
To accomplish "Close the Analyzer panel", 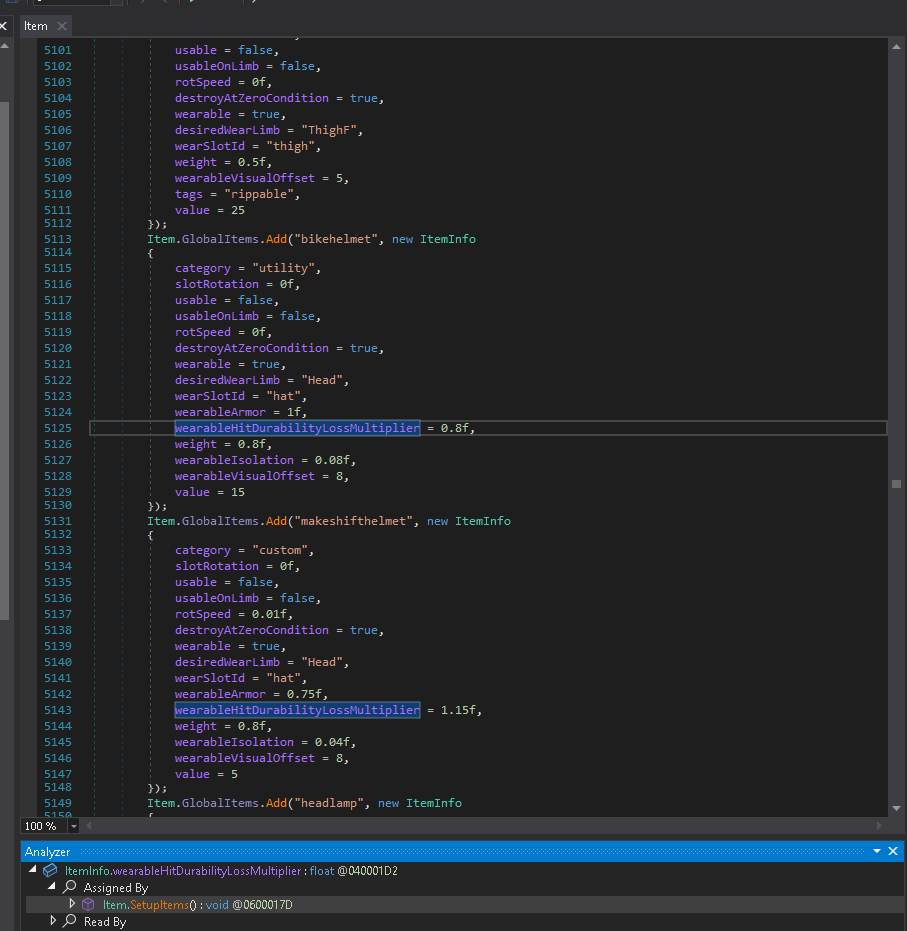I will [x=893, y=851].
